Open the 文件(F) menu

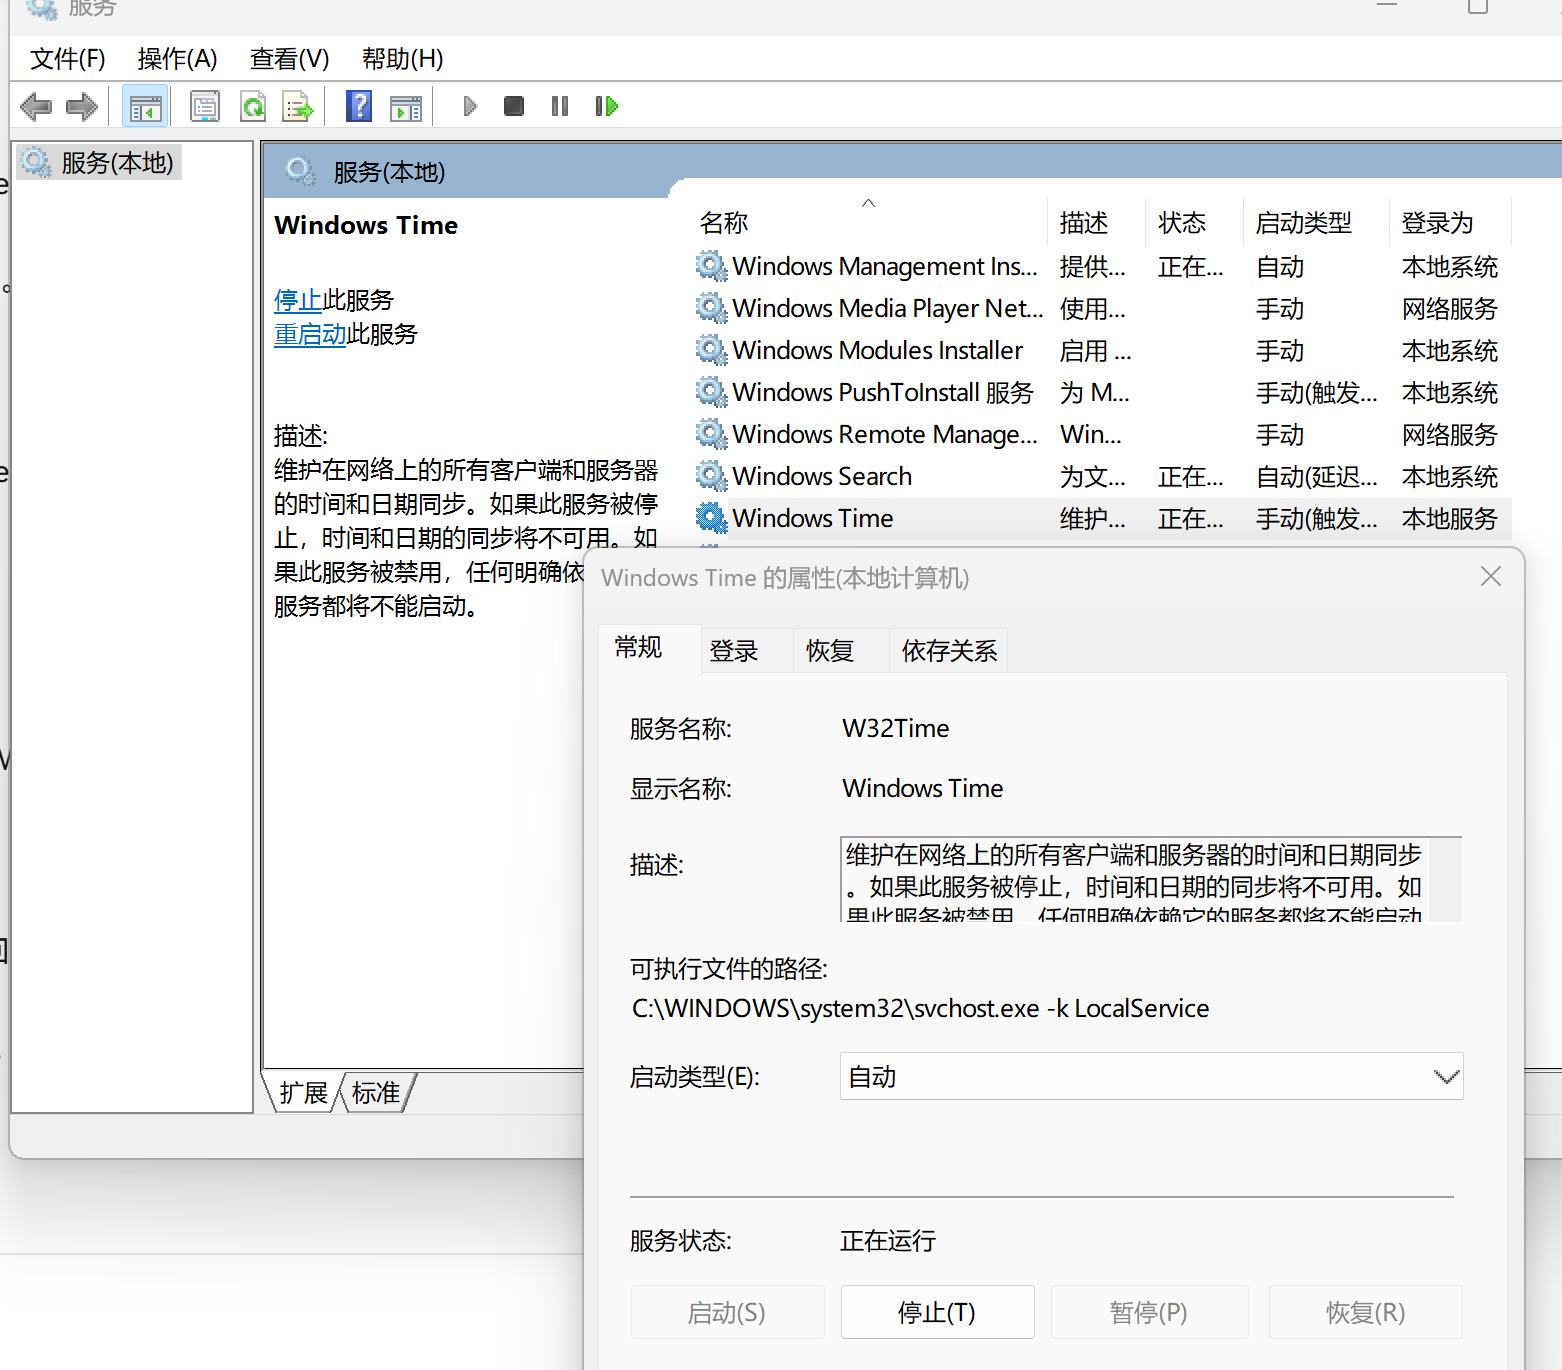click(68, 59)
